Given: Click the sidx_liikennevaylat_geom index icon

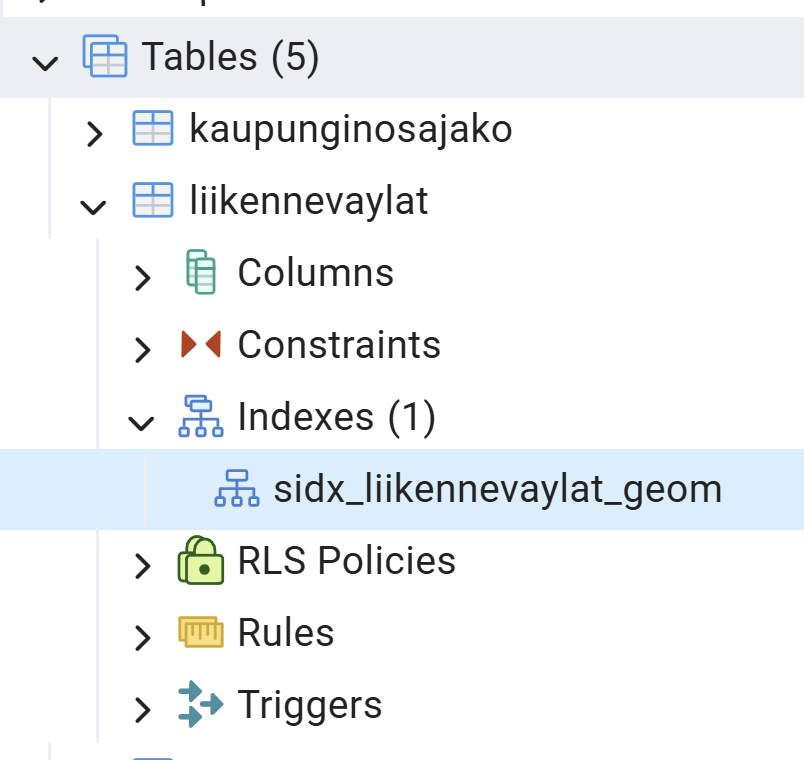Looking at the screenshot, I should (237, 488).
